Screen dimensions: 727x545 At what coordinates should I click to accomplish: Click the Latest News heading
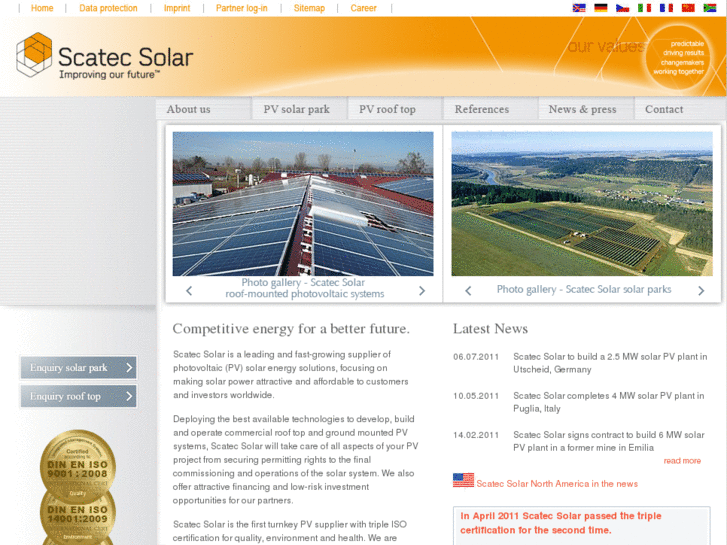tap(491, 329)
